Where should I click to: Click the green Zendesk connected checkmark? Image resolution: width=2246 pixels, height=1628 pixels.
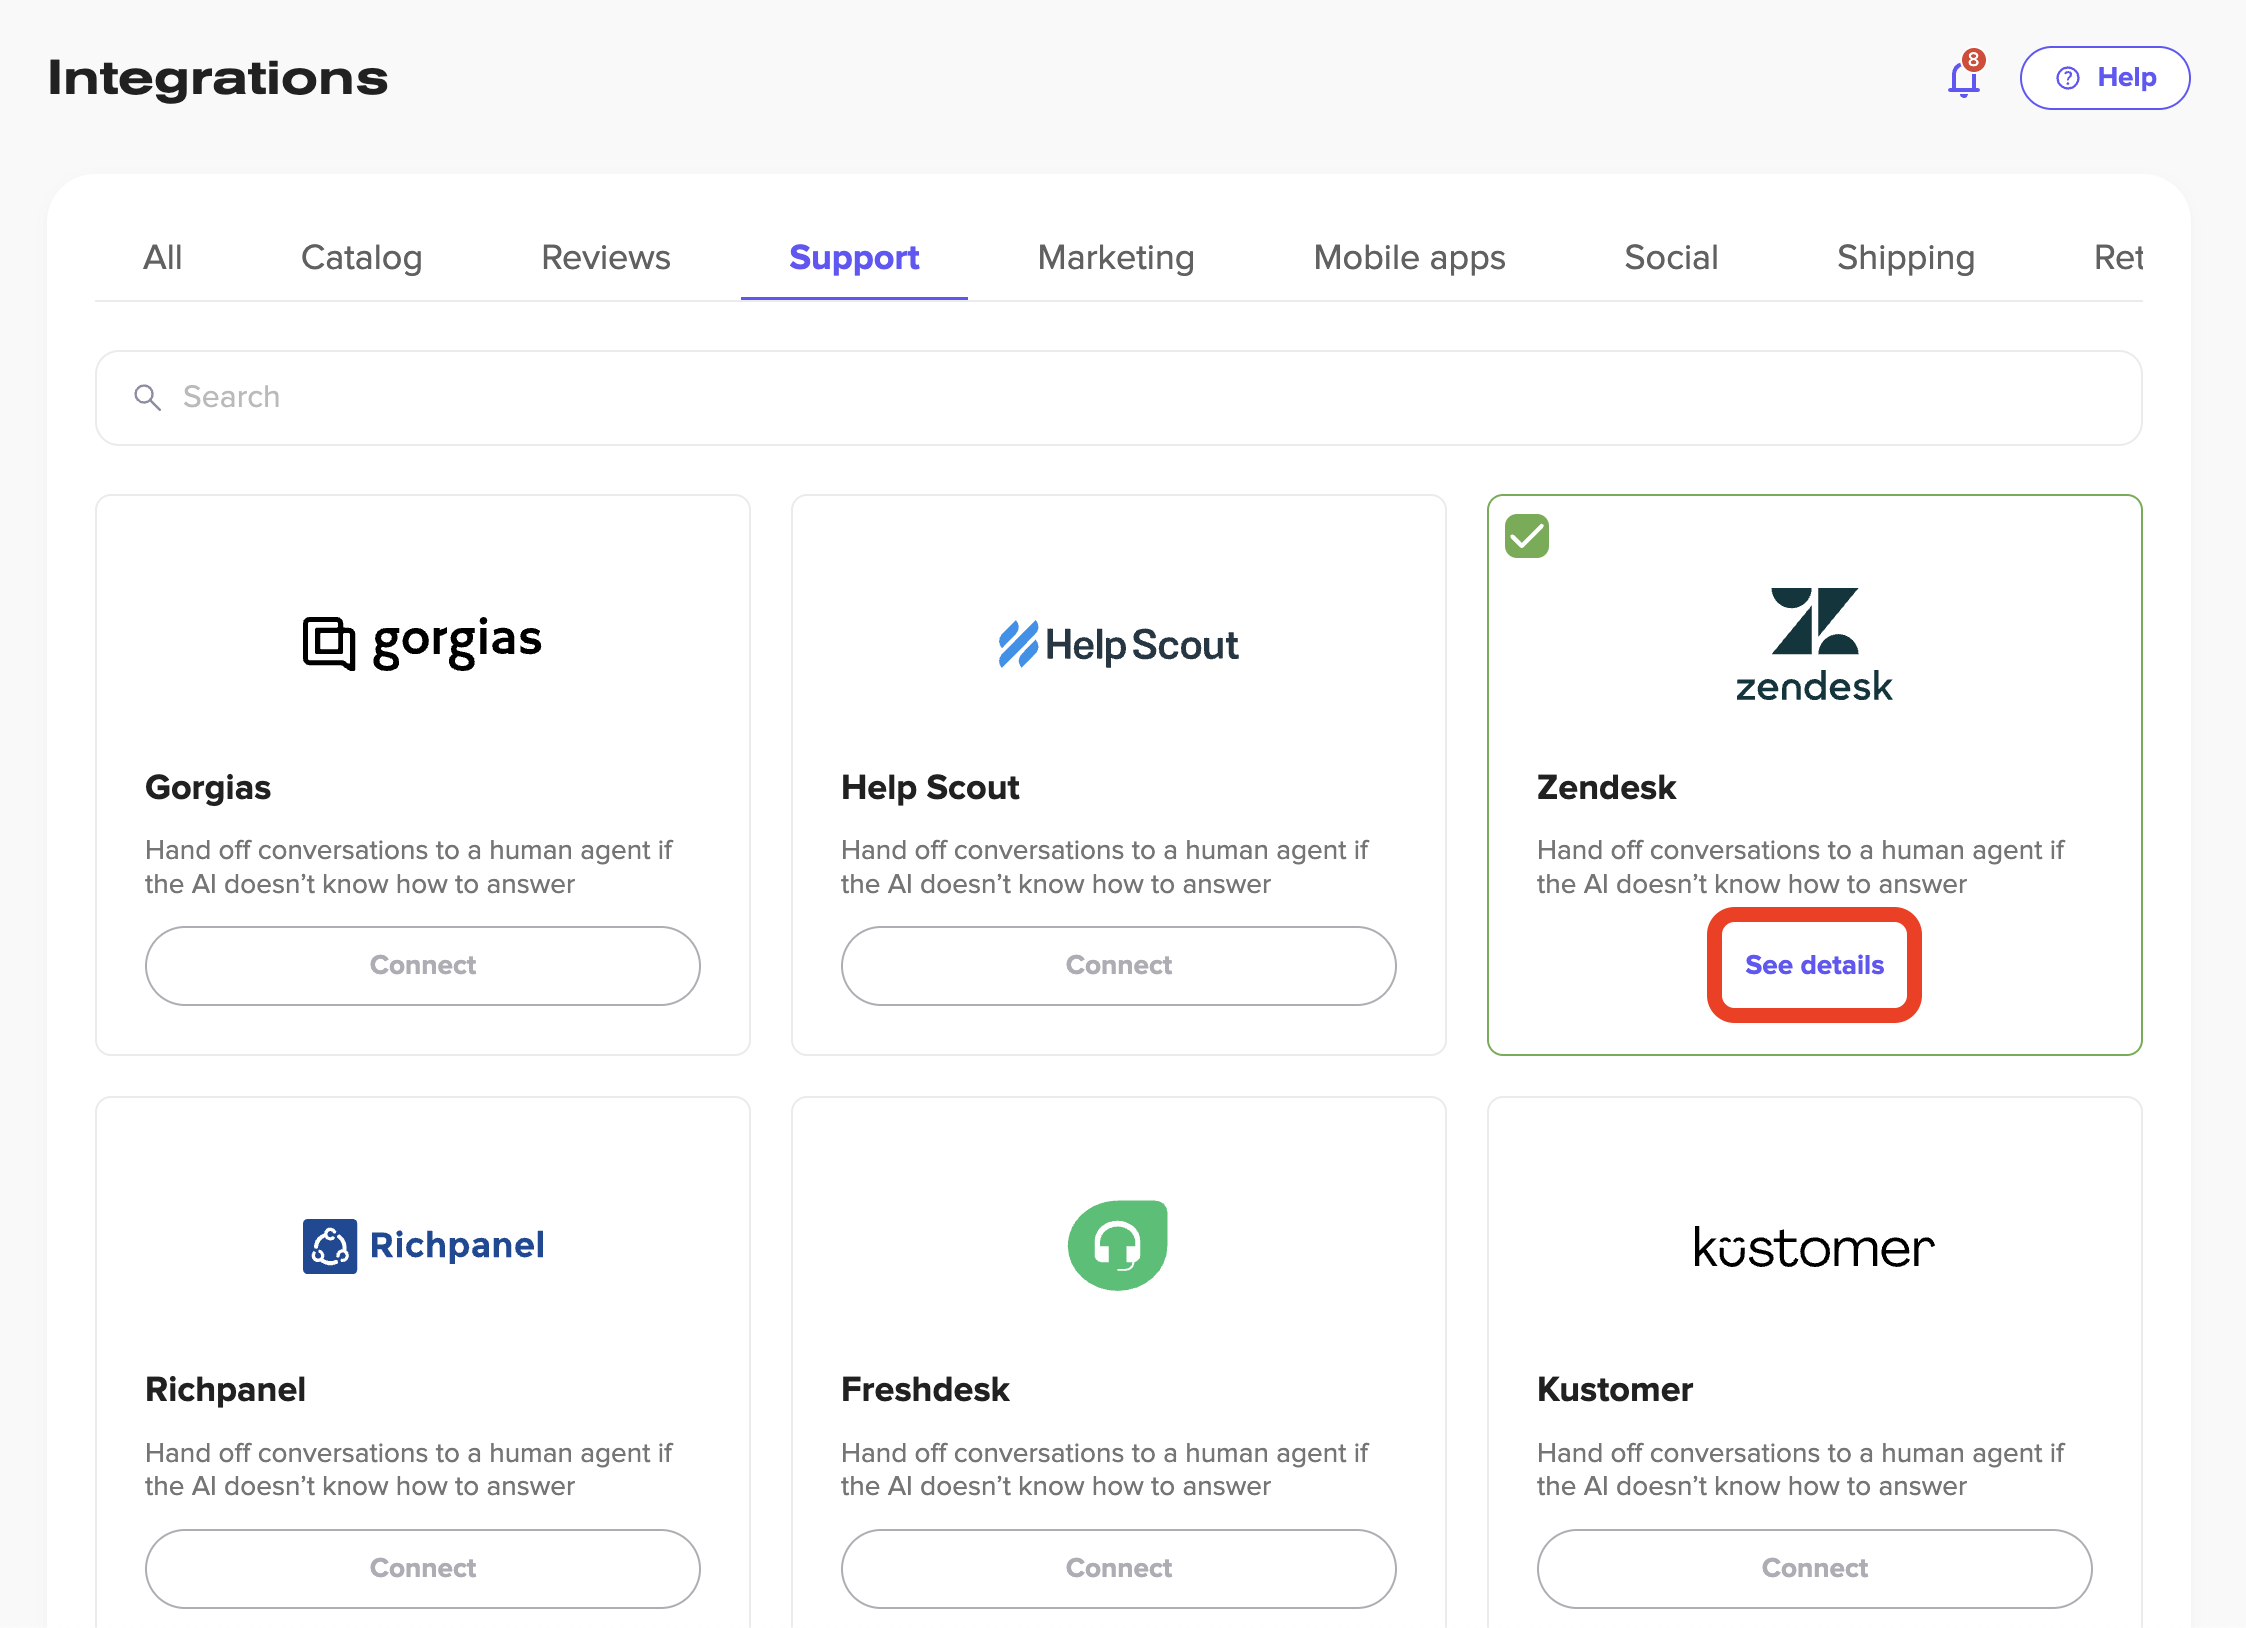click(x=1527, y=536)
